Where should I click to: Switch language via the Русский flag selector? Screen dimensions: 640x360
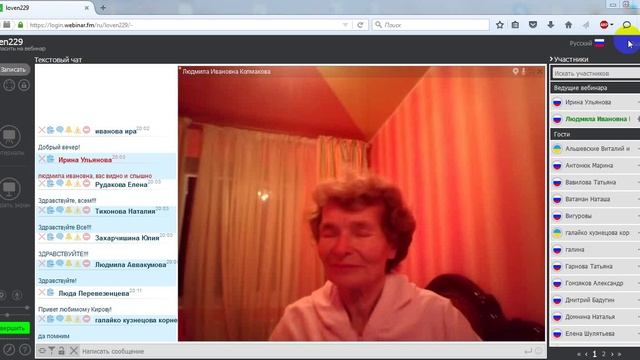[x=587, y=43]
